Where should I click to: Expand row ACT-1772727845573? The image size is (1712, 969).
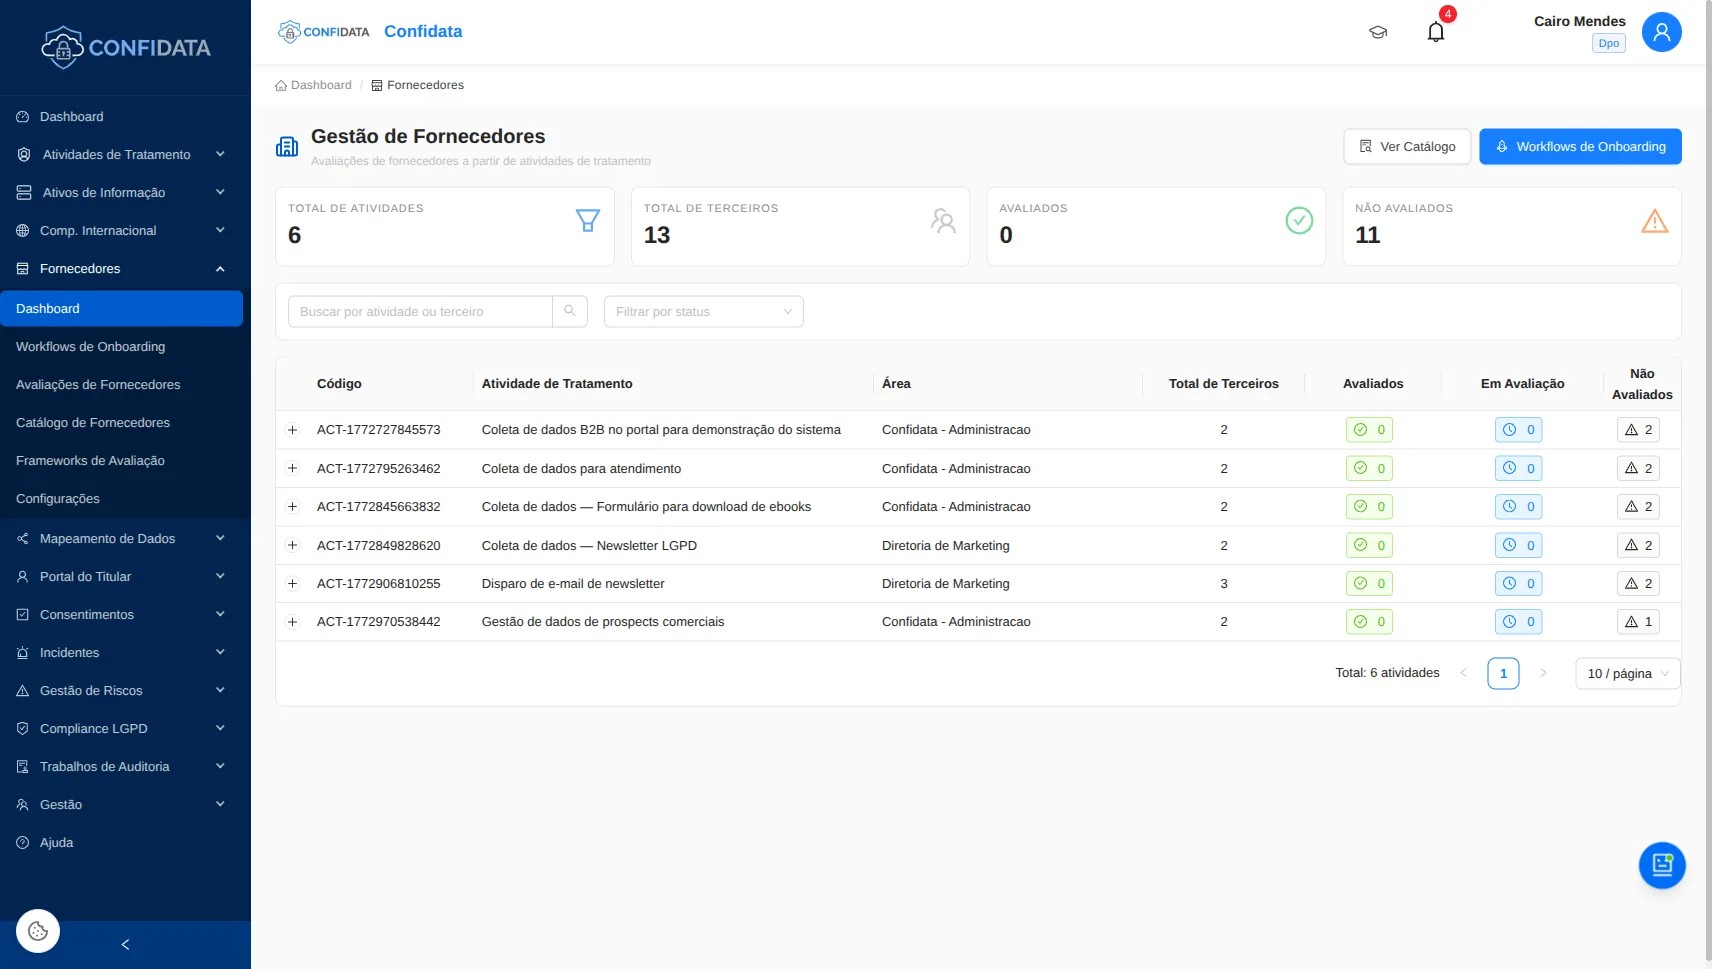(x=293, y=430)
